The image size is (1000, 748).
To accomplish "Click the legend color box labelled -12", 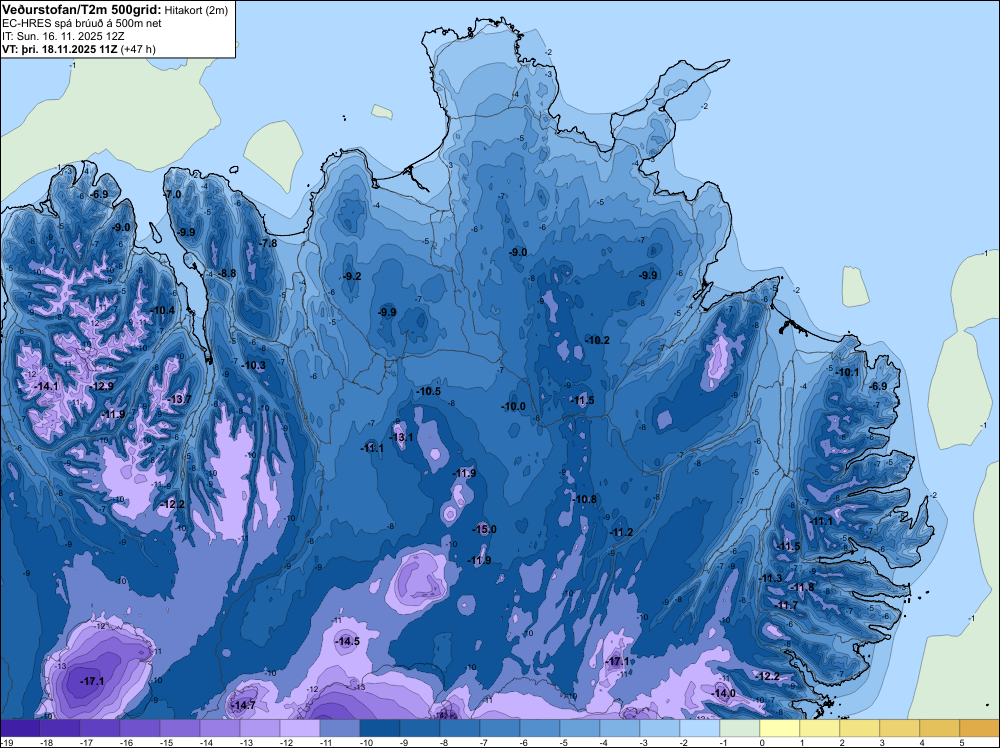I will 300,728.
